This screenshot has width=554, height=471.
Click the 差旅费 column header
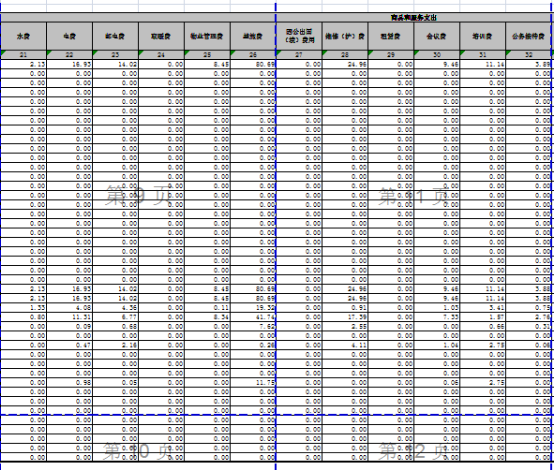[x=253, y=36]
